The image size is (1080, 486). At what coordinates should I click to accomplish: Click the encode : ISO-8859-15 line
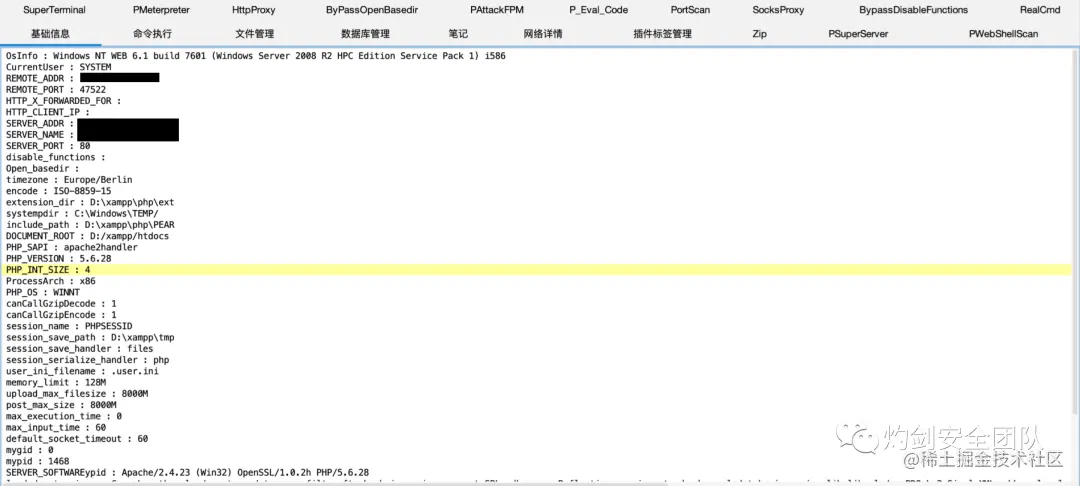click(x=59, y=191)
